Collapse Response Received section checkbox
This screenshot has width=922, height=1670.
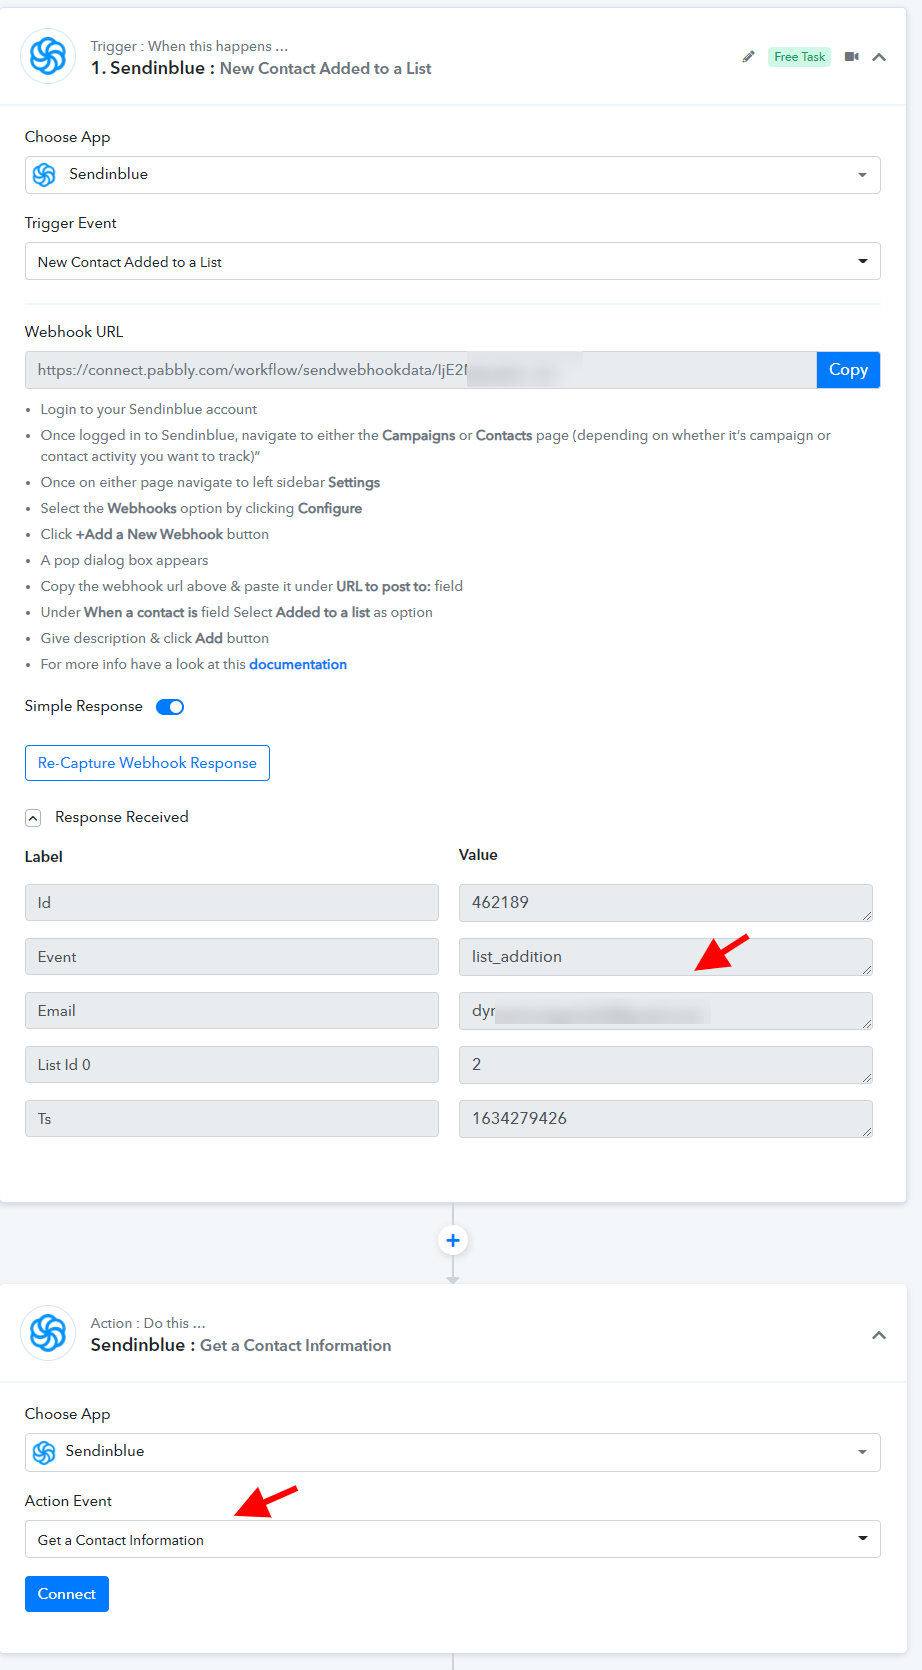[33, 818]
